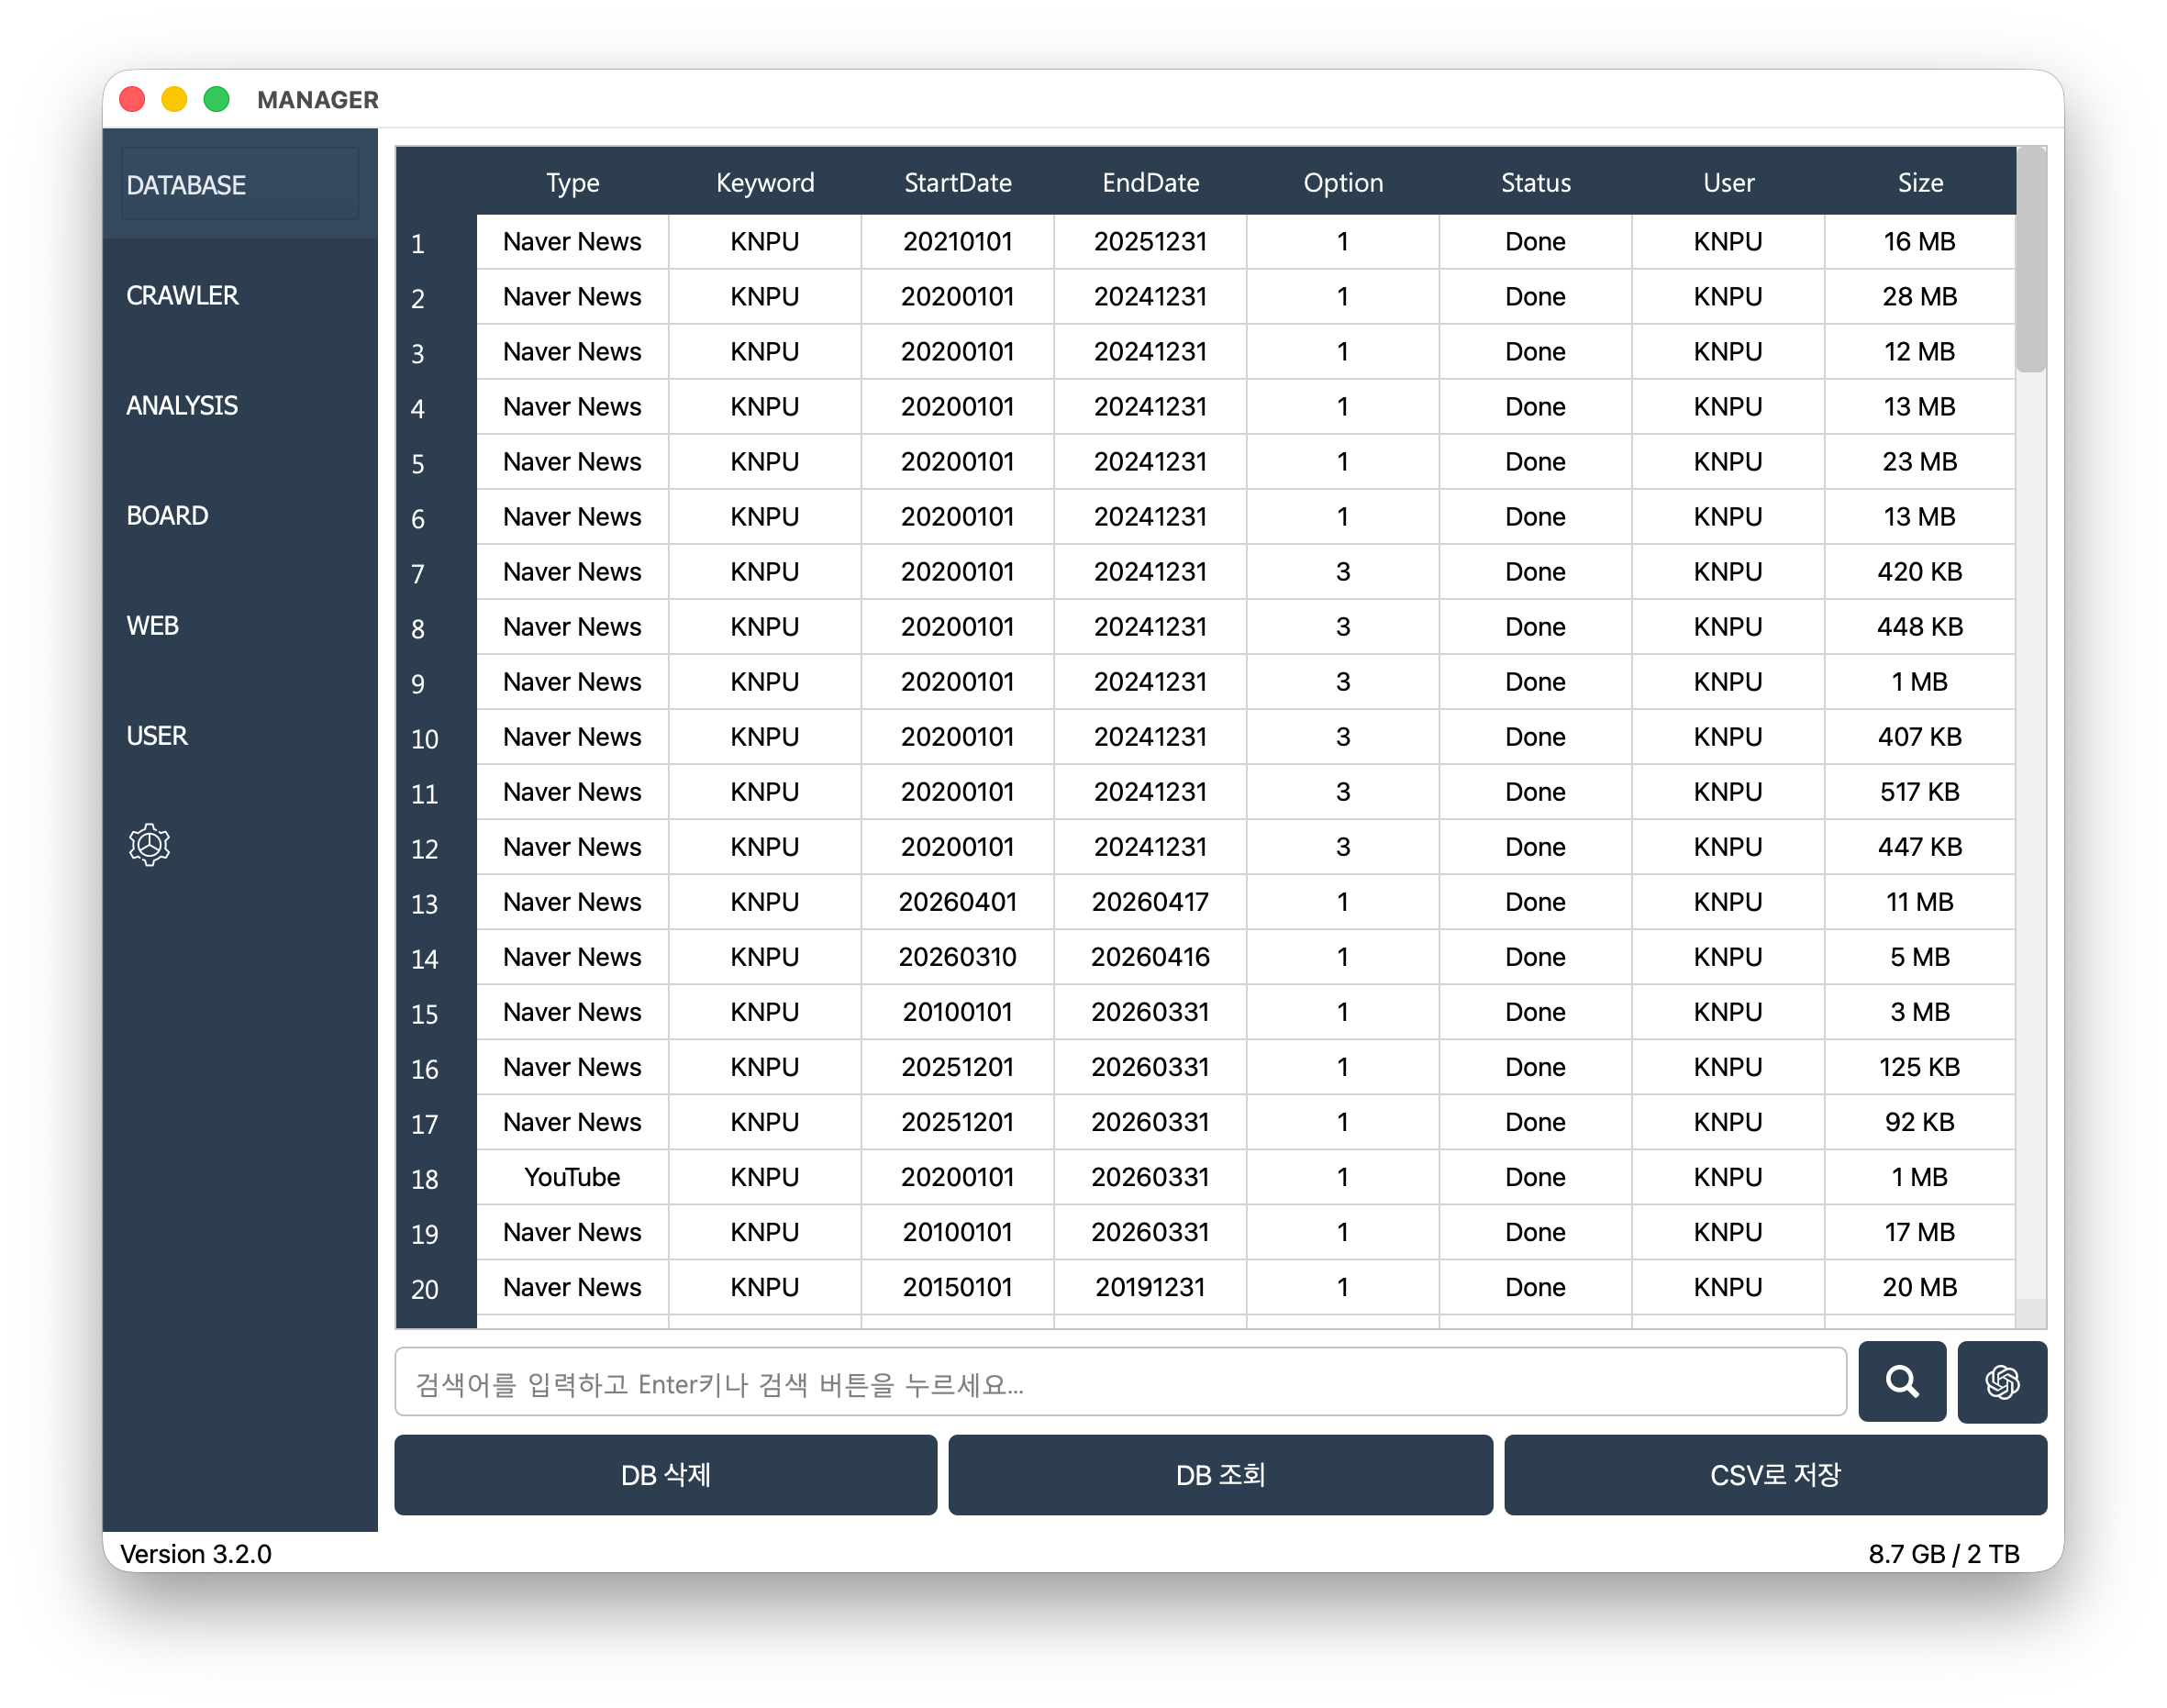
Task: Select row header number 1
Action: click(436, 242)
